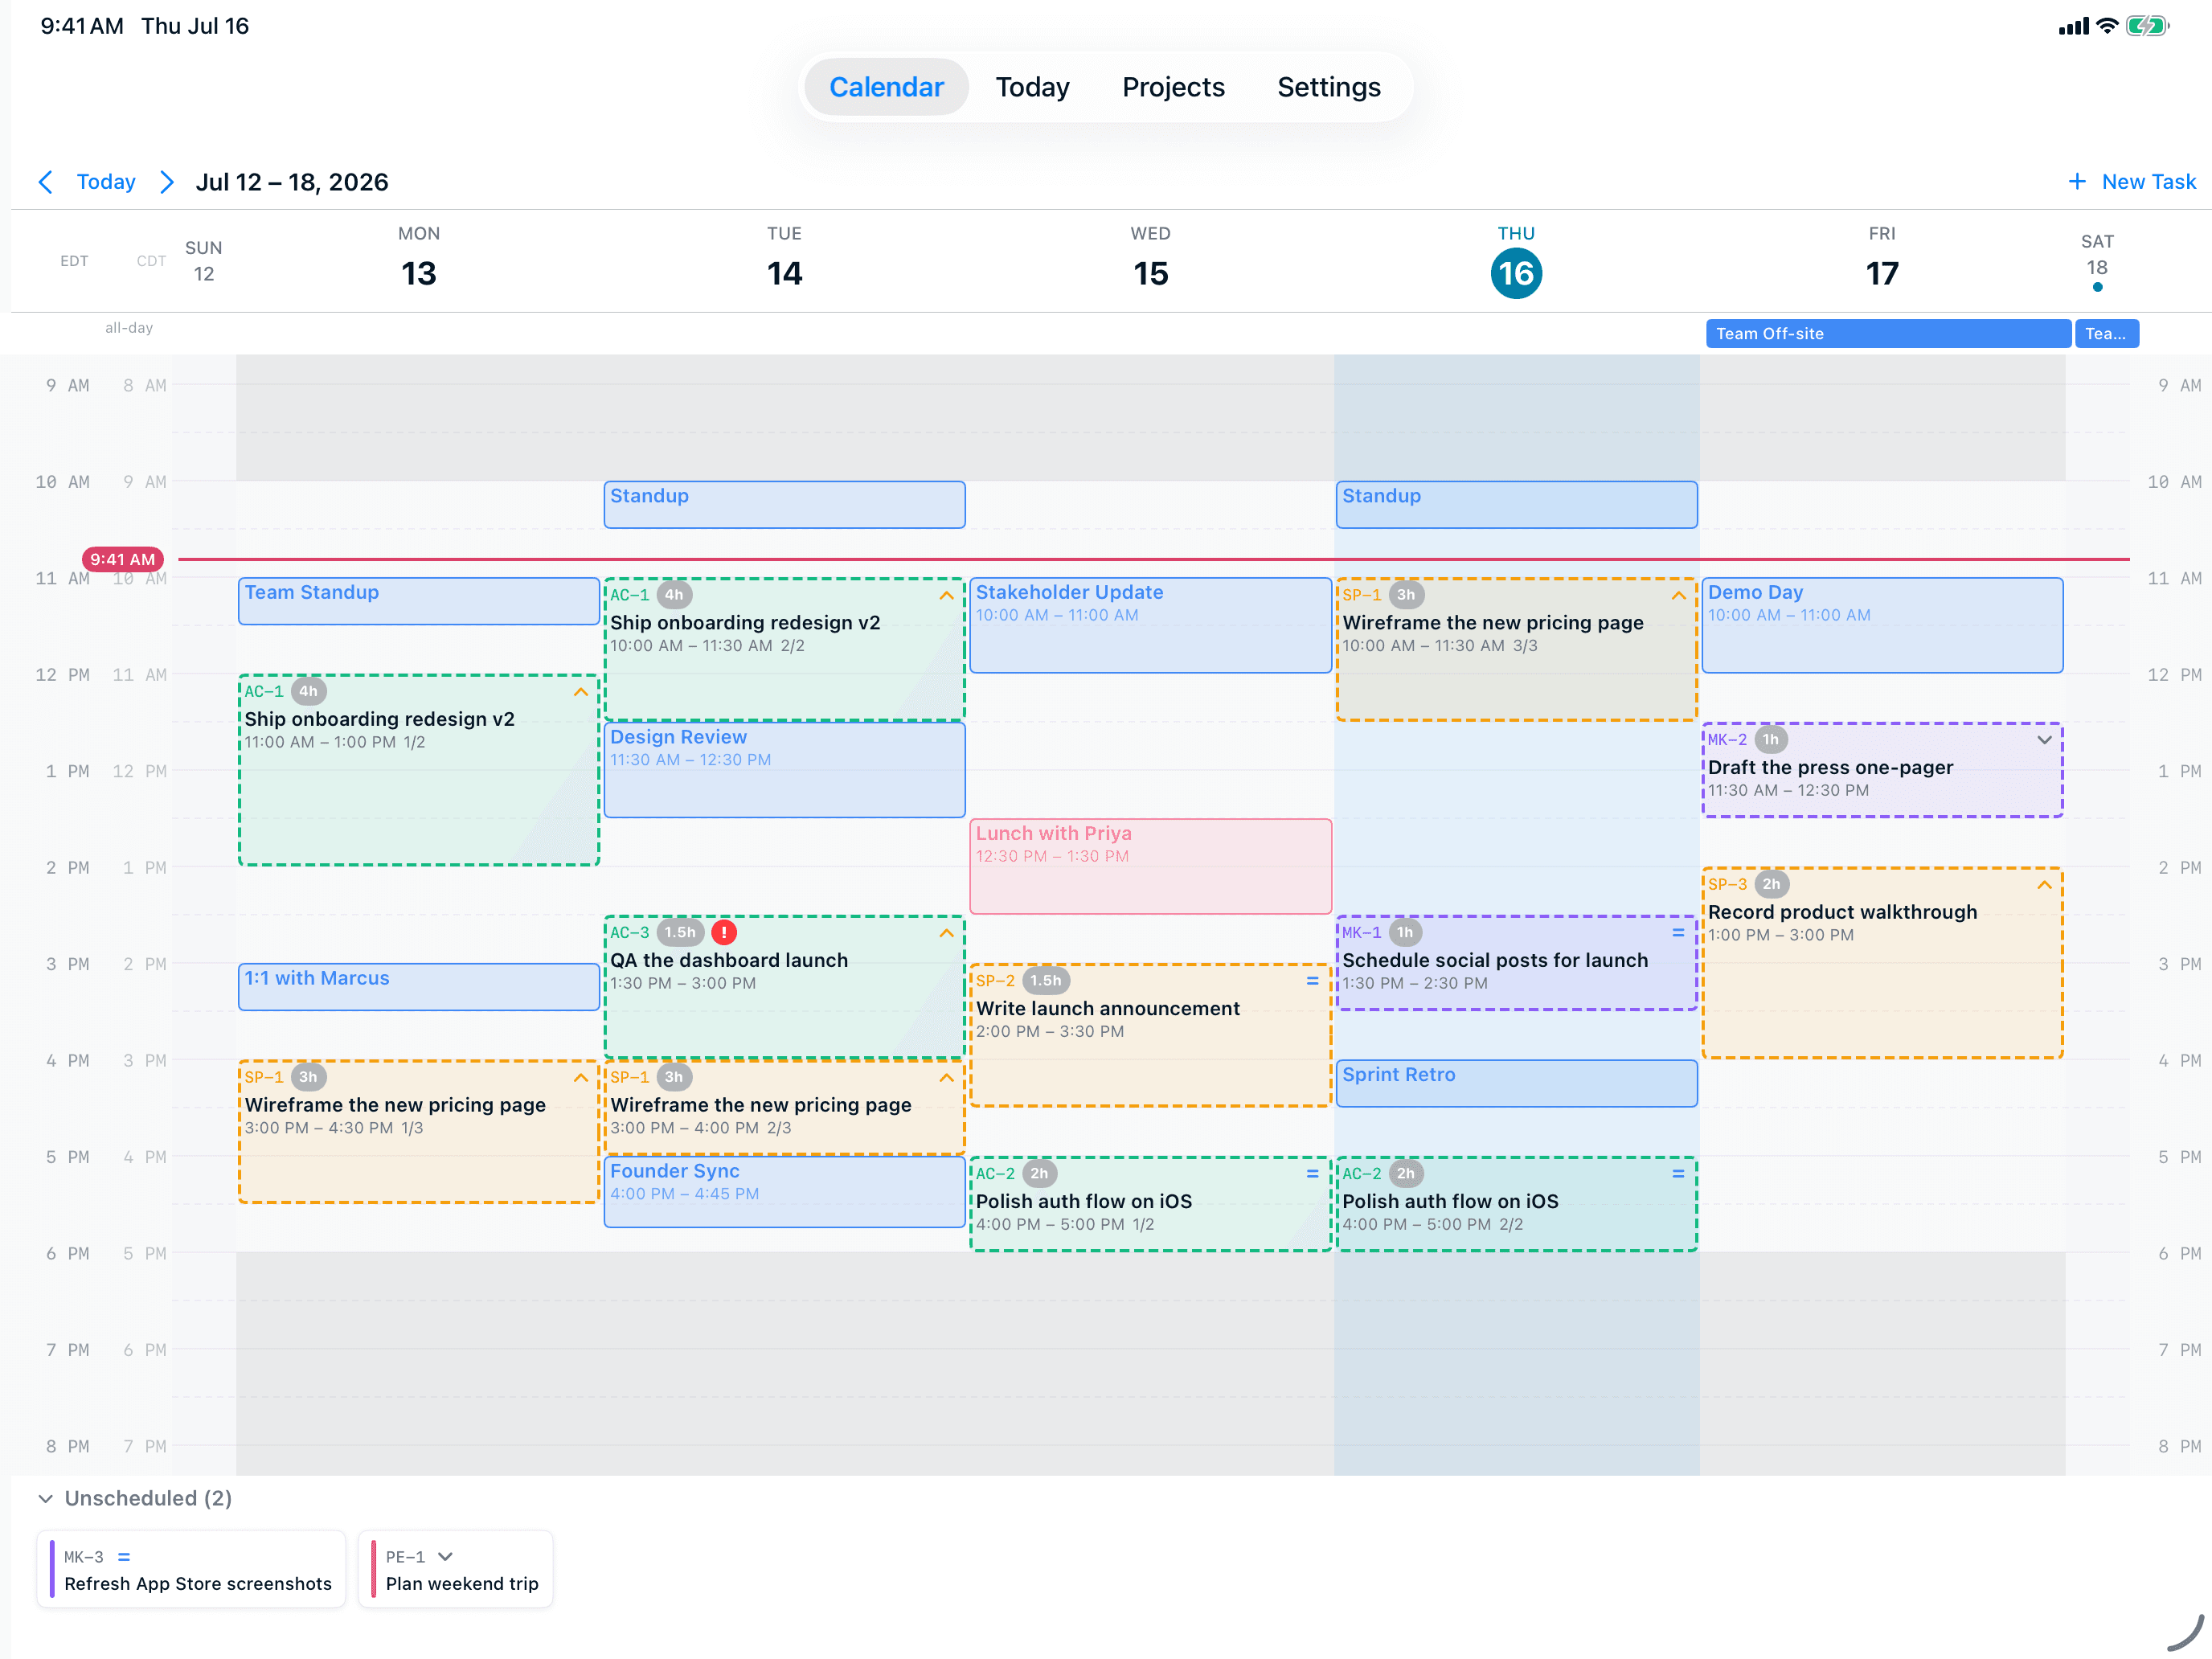Select Friday 17 day header
This screenshot has width=2212, height=1659.
1882,259
